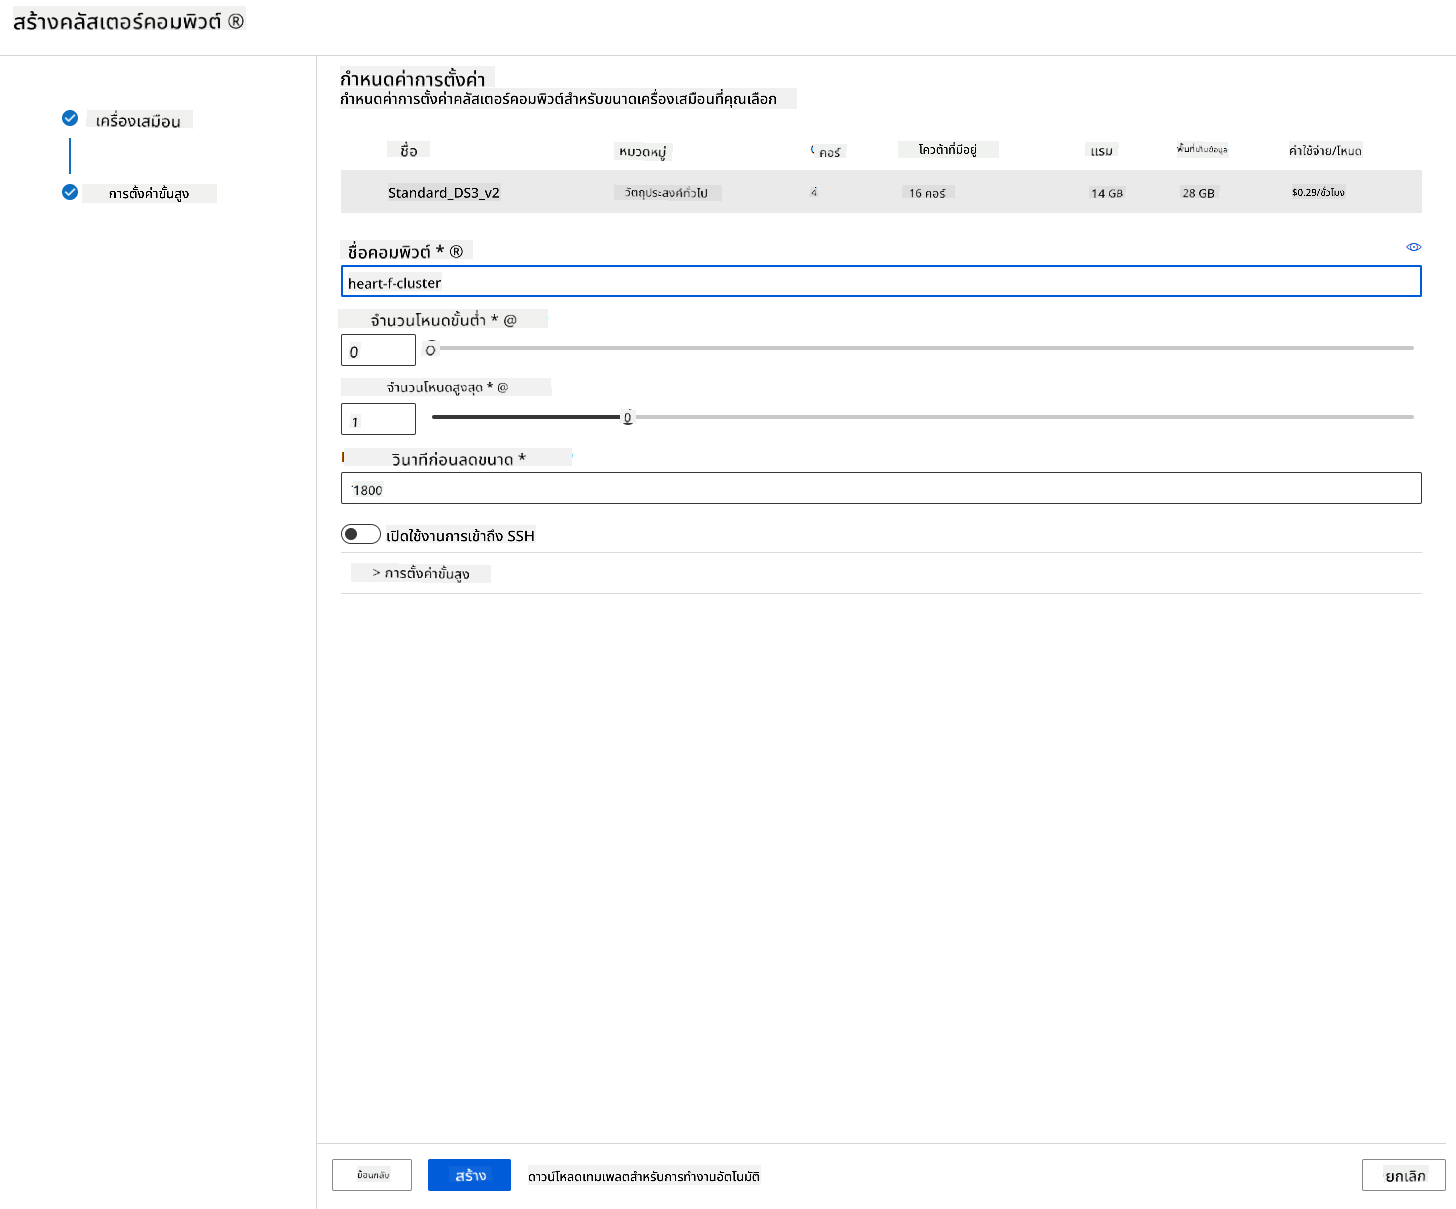Click checkmark icon for การตั้งค่าขั้นสูง step
This screenshot has width=1456, height=1209.
point(70,192)
